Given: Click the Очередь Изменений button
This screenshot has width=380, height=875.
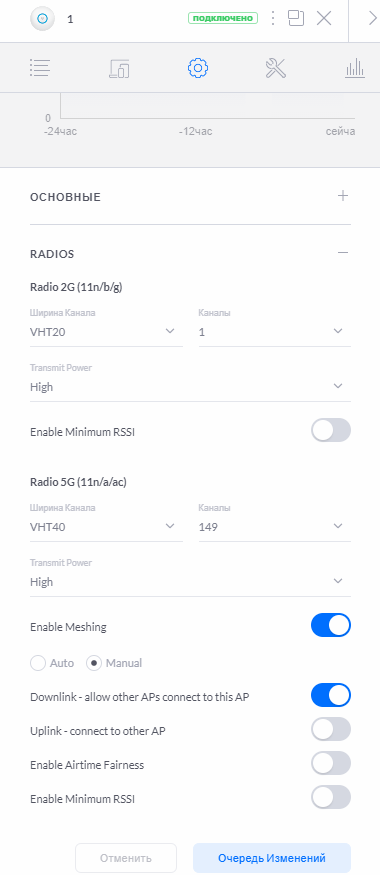Looking at the screenshot, I should pyautogui.click(x=272, y=858).
